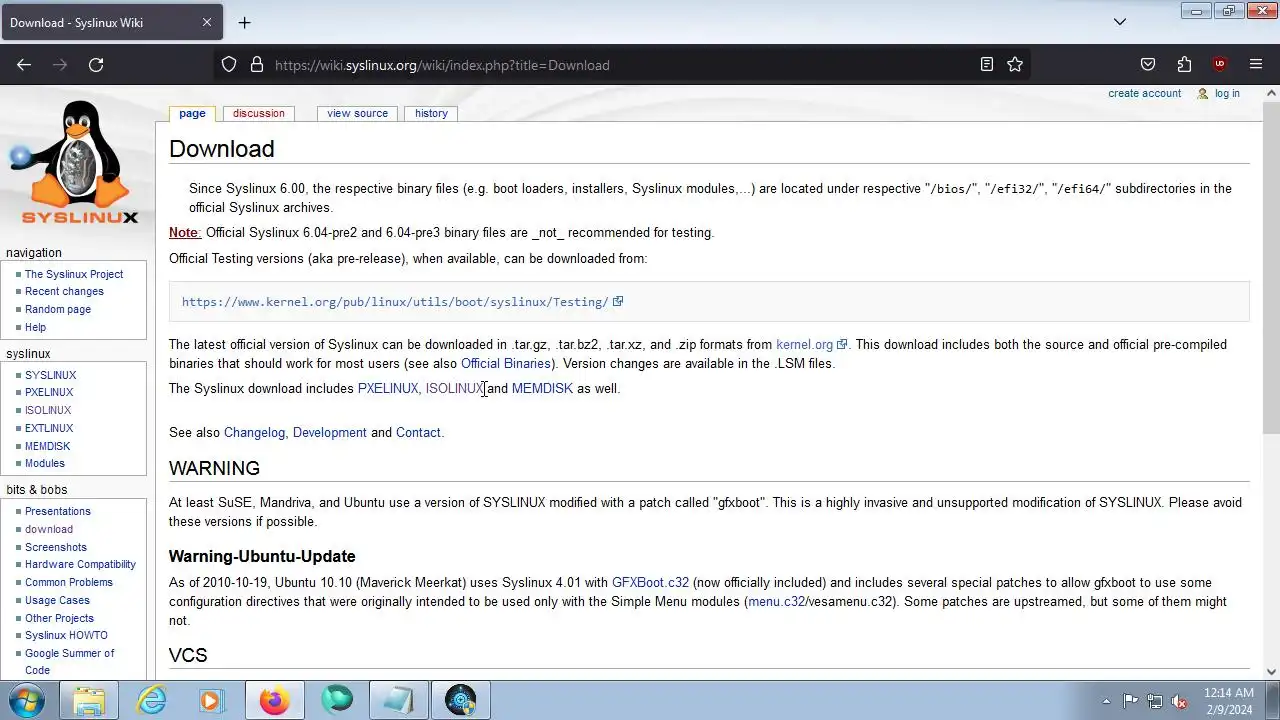Open Windows Media Player taskbar icon
Image resolution: width=1280 pixels, height=720 pixels.
pos(212,700)
